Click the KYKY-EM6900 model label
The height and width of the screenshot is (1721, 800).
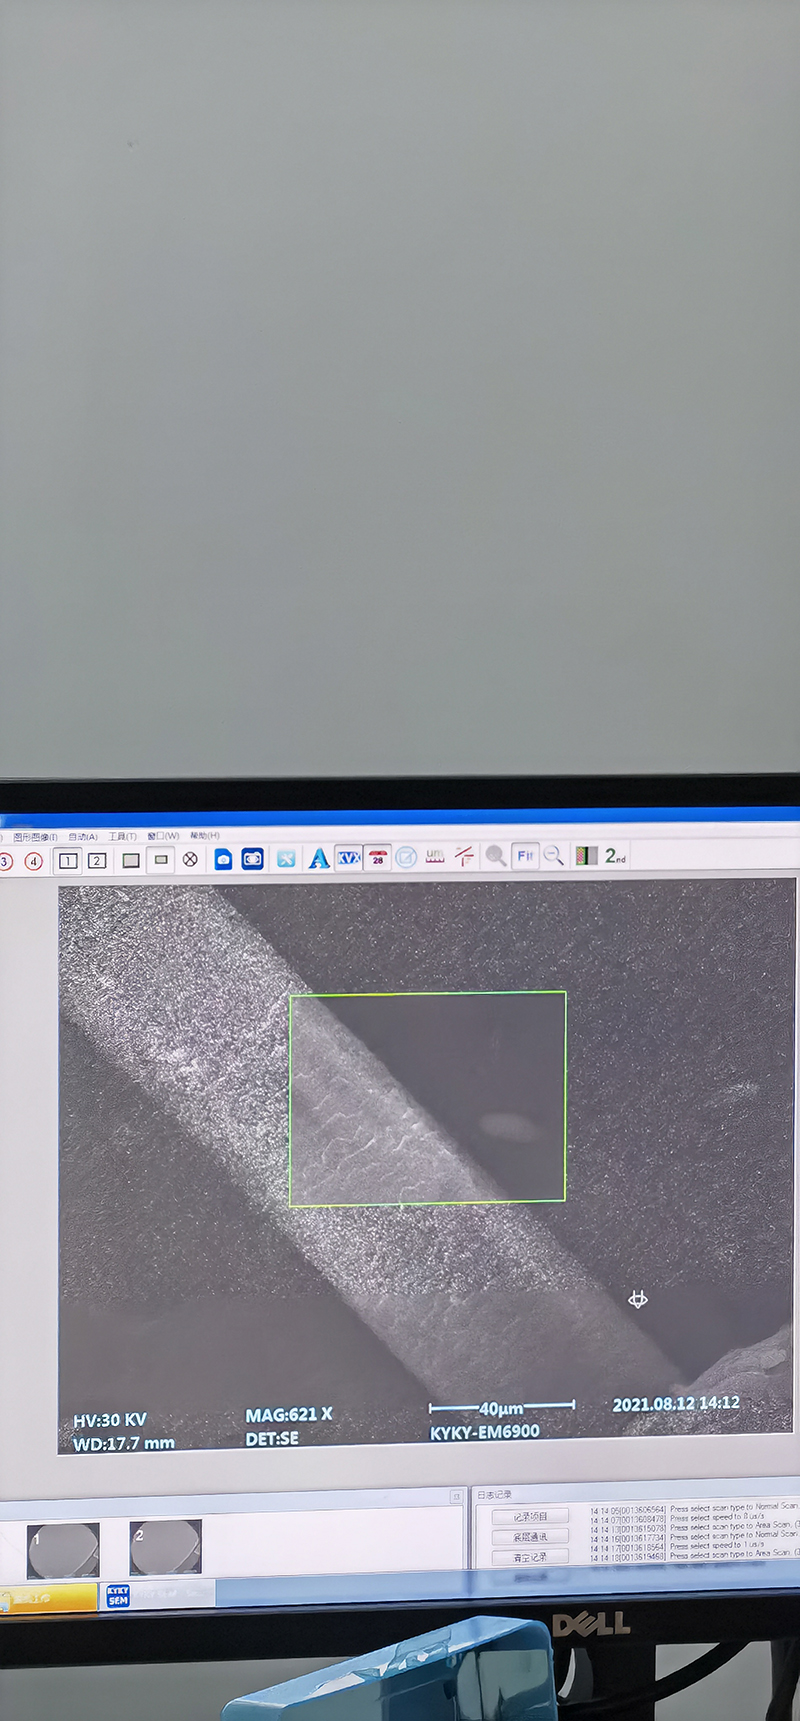485,1432
